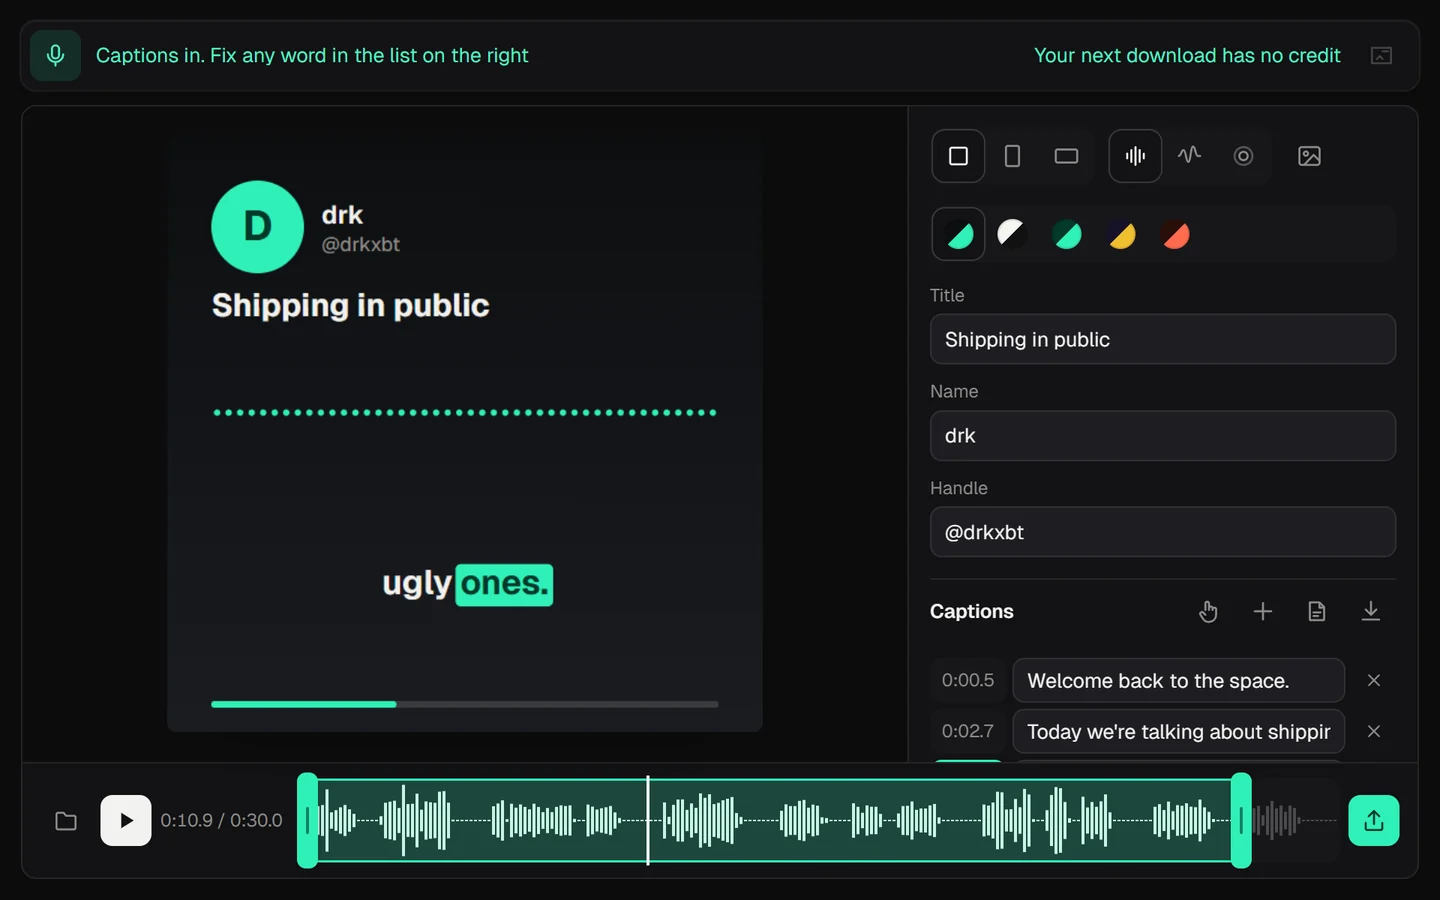Image resolution: width=1440 pixels, height=900 pixels.
Task: Click the '0:10.9 / 0:30.0' time readout
Action: pos(221,821)
